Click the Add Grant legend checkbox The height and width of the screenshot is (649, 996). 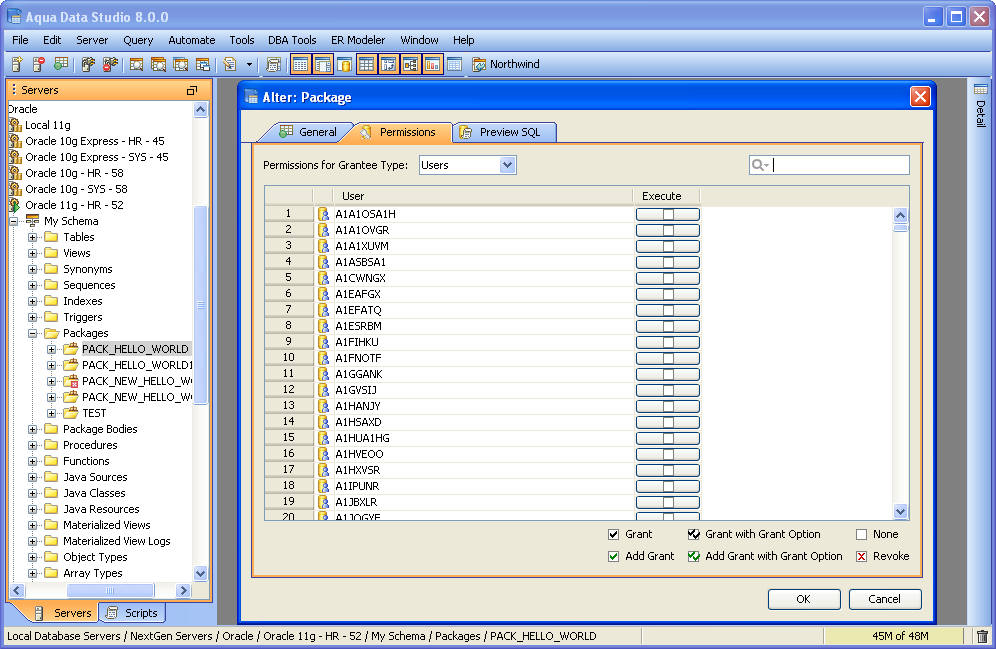(x=613, y=556)
